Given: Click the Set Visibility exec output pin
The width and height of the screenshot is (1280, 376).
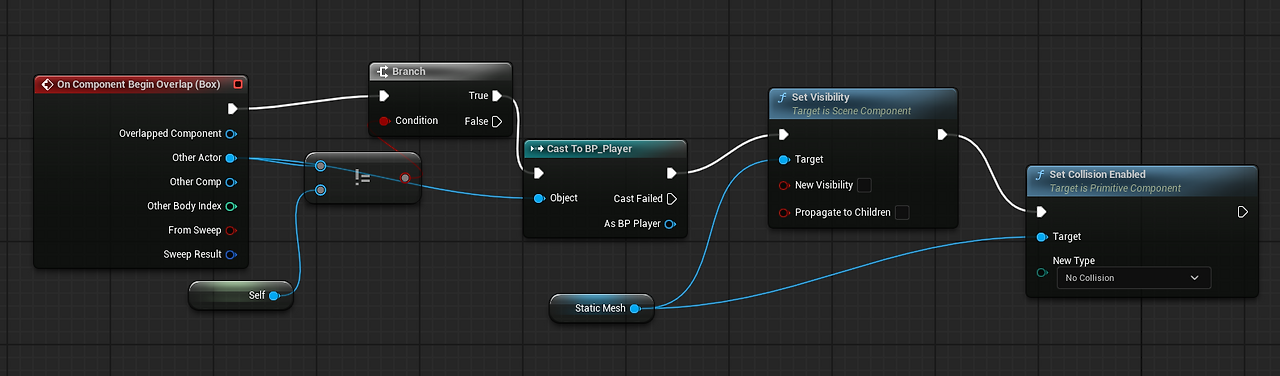Looking at the screenshot, I should [943, 135].
